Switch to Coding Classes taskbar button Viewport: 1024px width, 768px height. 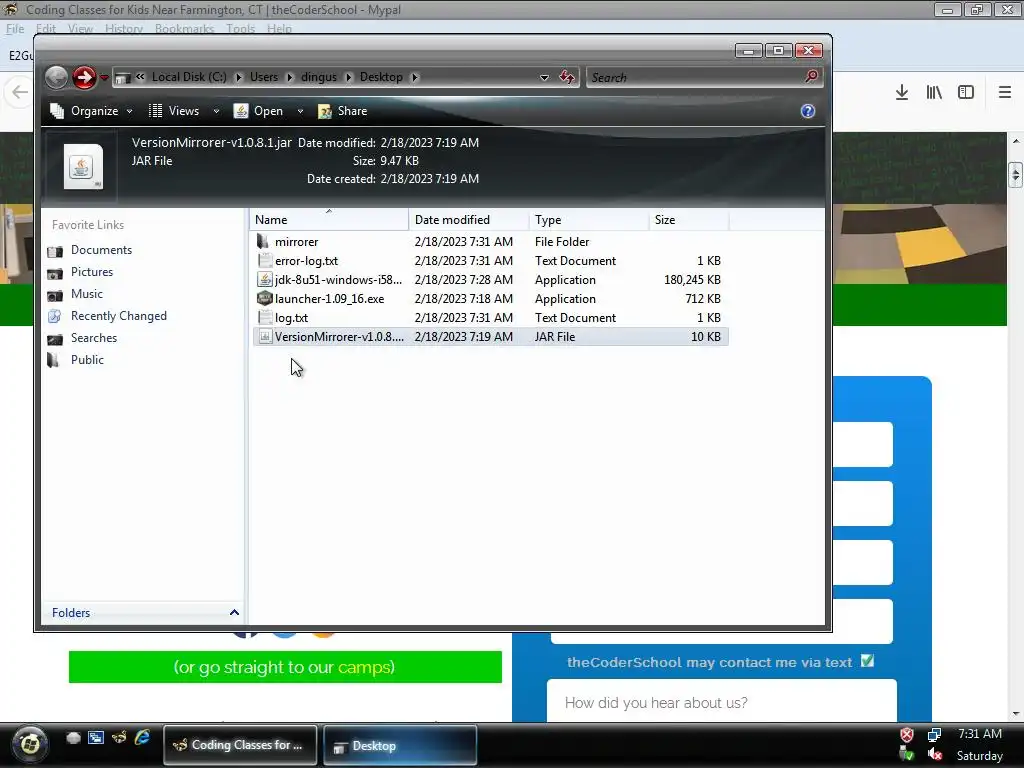(x=240, y=745)
